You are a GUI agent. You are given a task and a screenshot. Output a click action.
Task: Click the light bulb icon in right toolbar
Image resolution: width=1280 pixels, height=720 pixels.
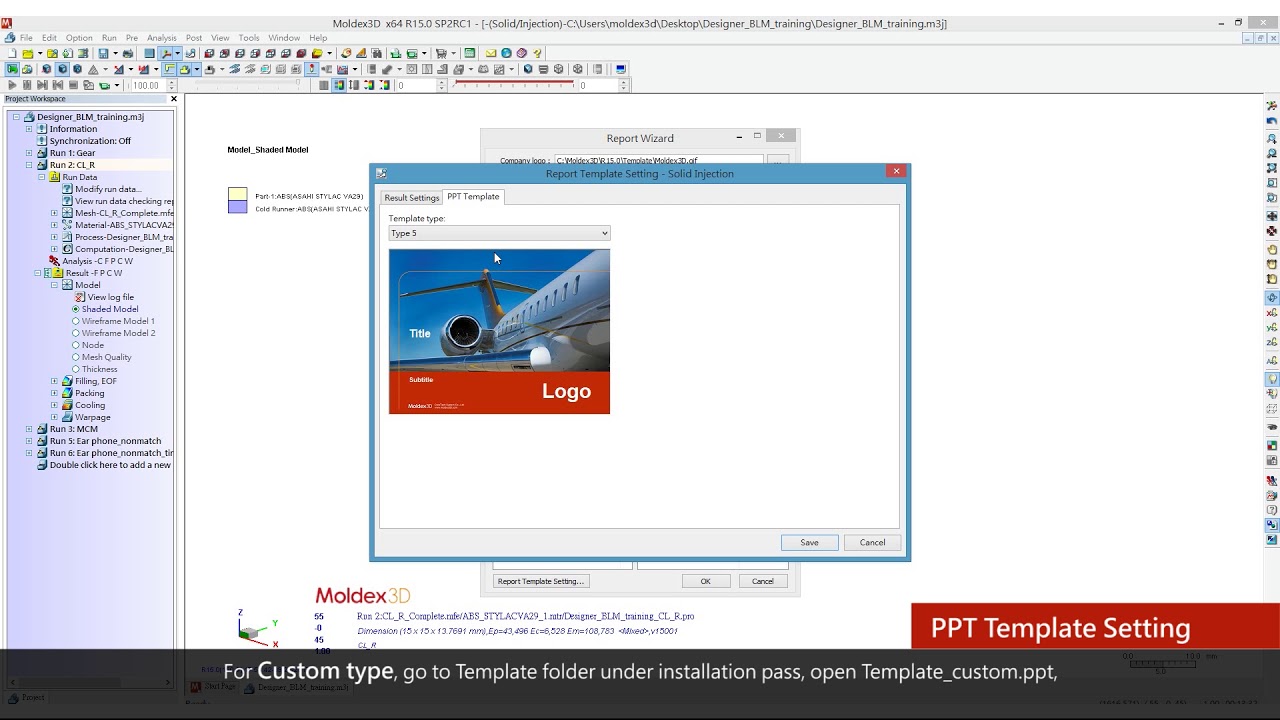1272,379
